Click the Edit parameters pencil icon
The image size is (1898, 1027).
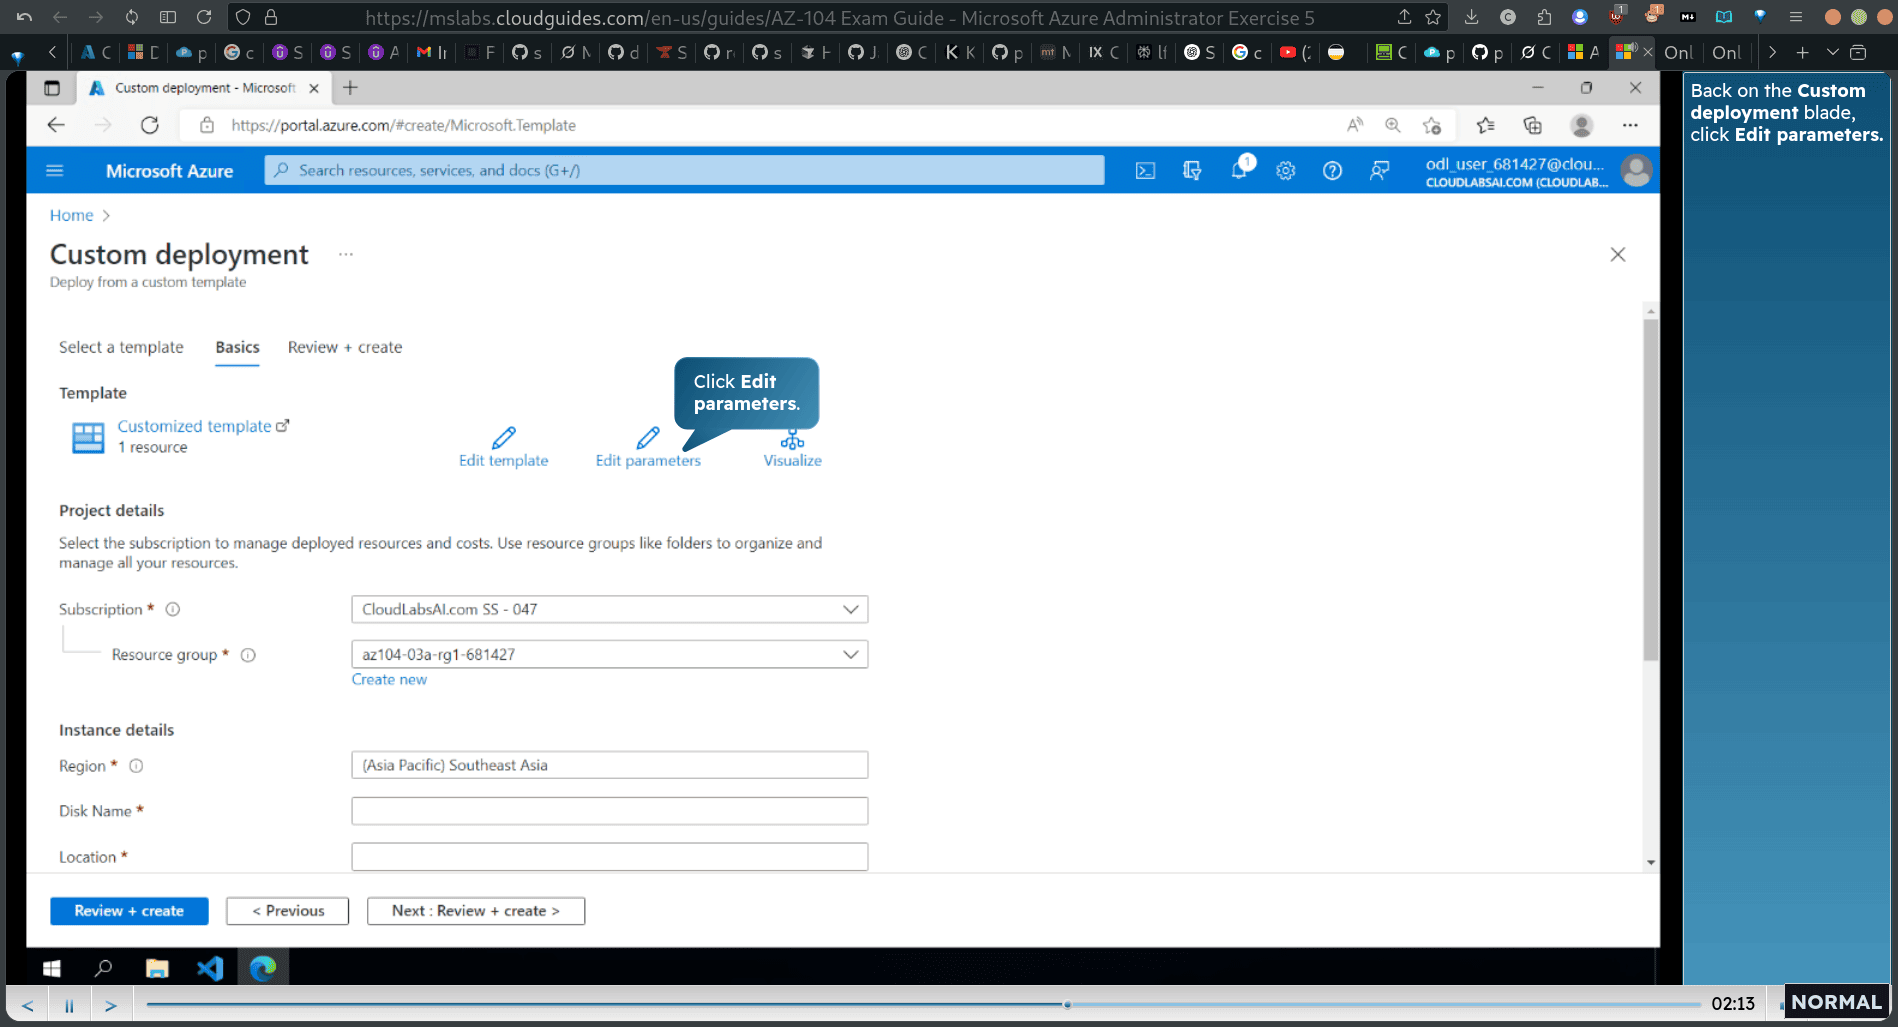pyautogui.click(x=648, y=438)
